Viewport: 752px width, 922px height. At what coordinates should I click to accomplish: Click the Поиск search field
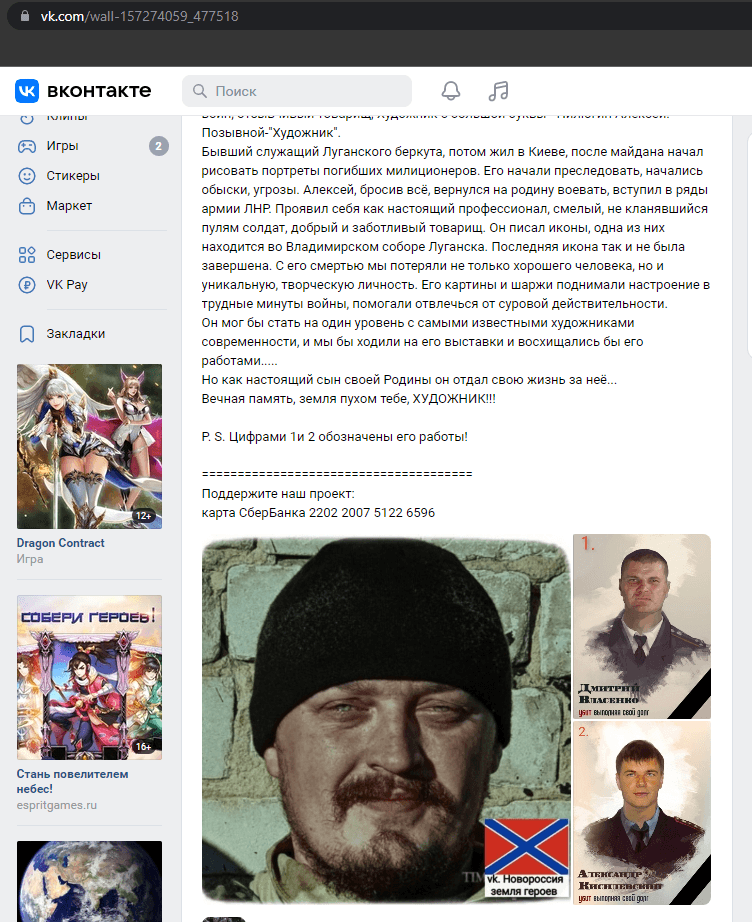(x=297, y=91)
